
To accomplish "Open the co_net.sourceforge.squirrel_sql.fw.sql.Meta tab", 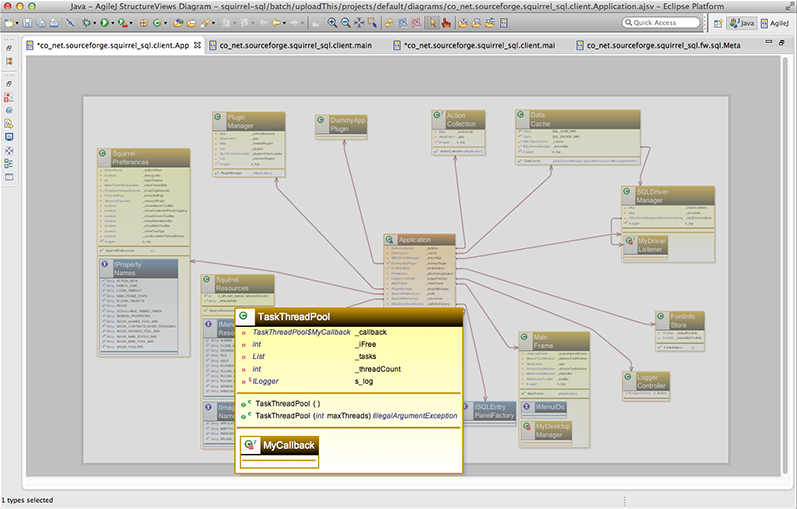I will [x=660, y=46].
